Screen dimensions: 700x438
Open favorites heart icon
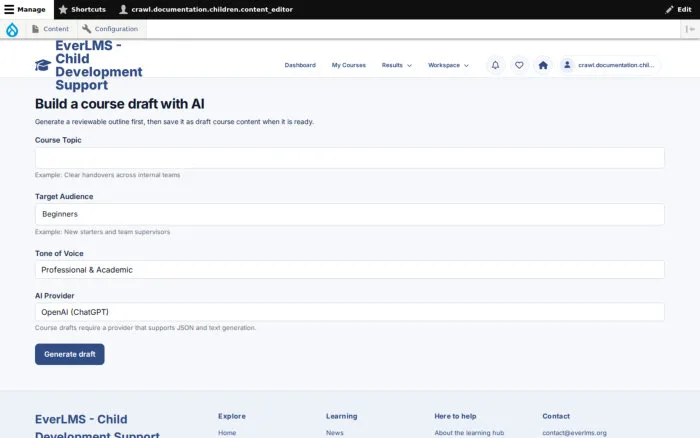519,65
